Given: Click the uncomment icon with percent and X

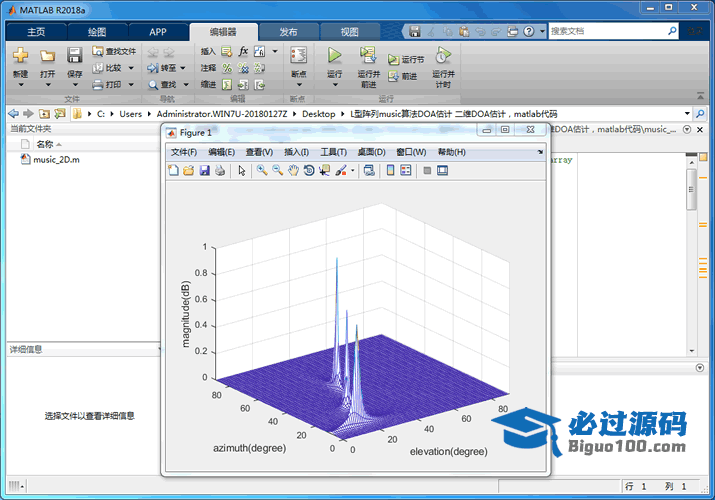Looking at the screenshot, I should (x=243, y=68).
